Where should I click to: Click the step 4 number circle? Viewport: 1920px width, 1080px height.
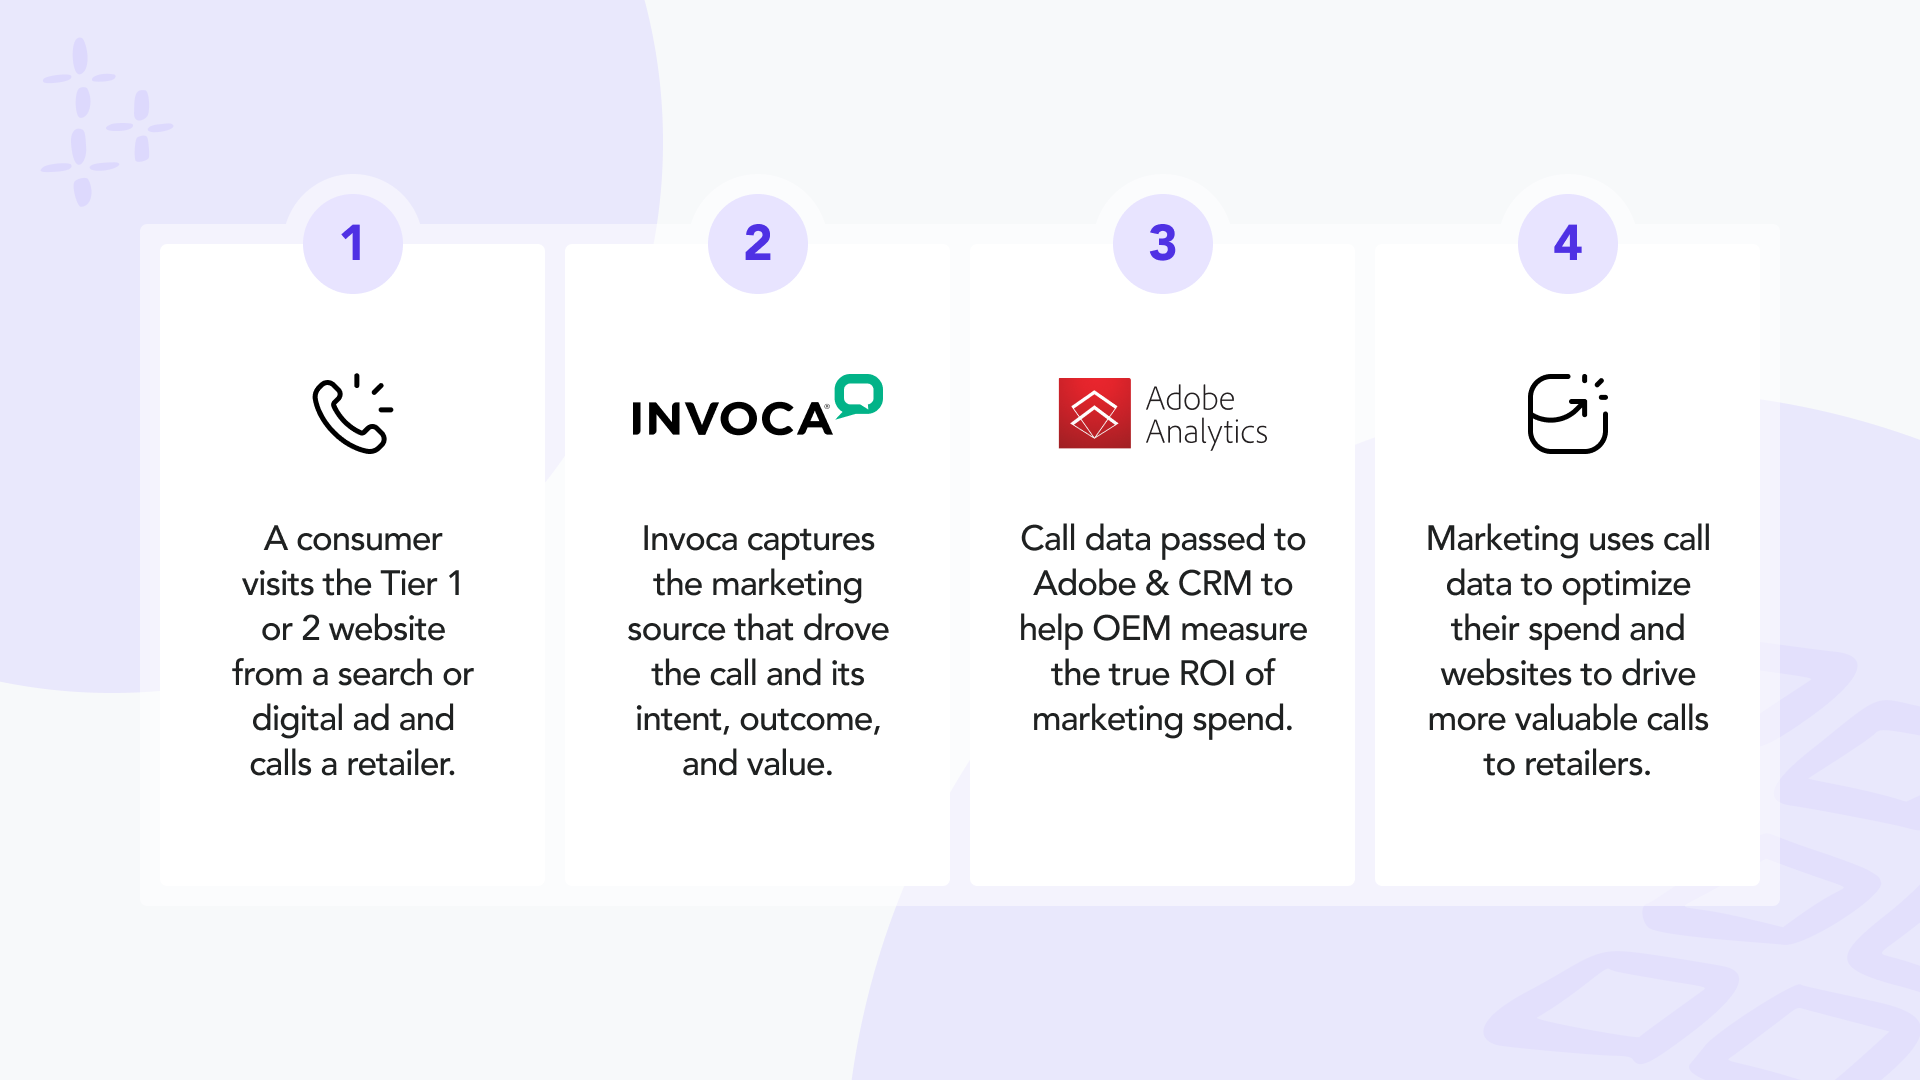tap(1567, 244)
